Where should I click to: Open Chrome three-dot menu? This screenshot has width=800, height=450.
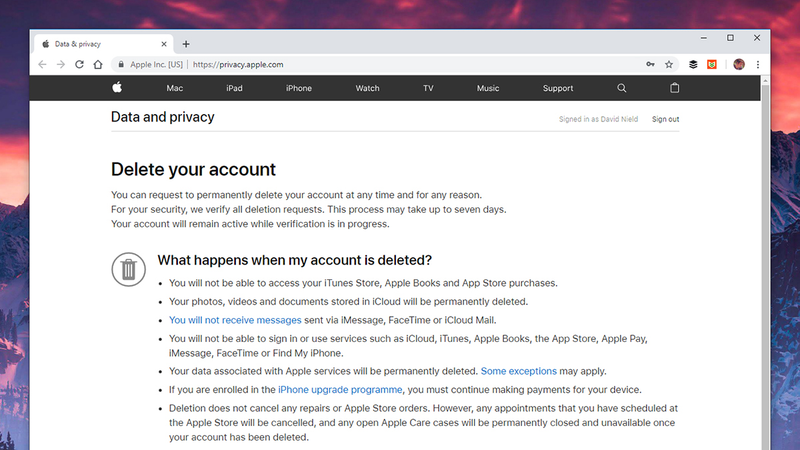click(x=758, y=64)
